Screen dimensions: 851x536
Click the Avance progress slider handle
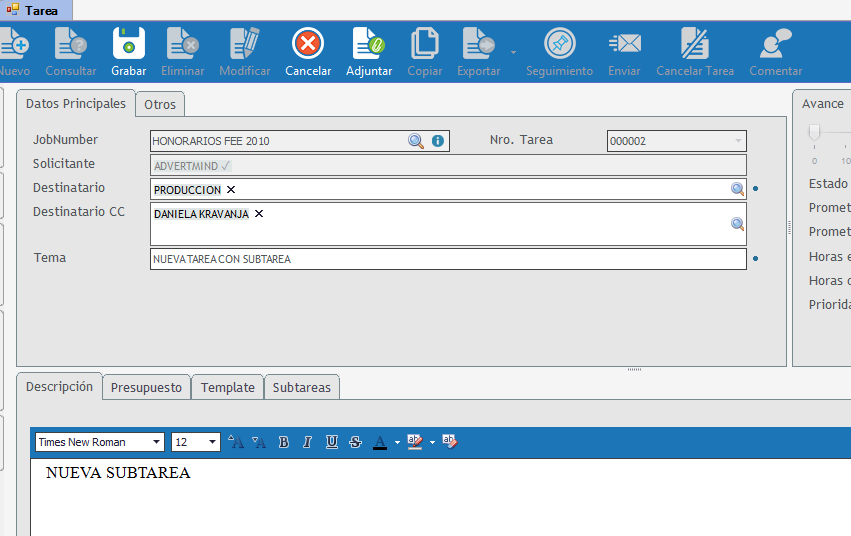pyautogui.click(x=814, y=132)
